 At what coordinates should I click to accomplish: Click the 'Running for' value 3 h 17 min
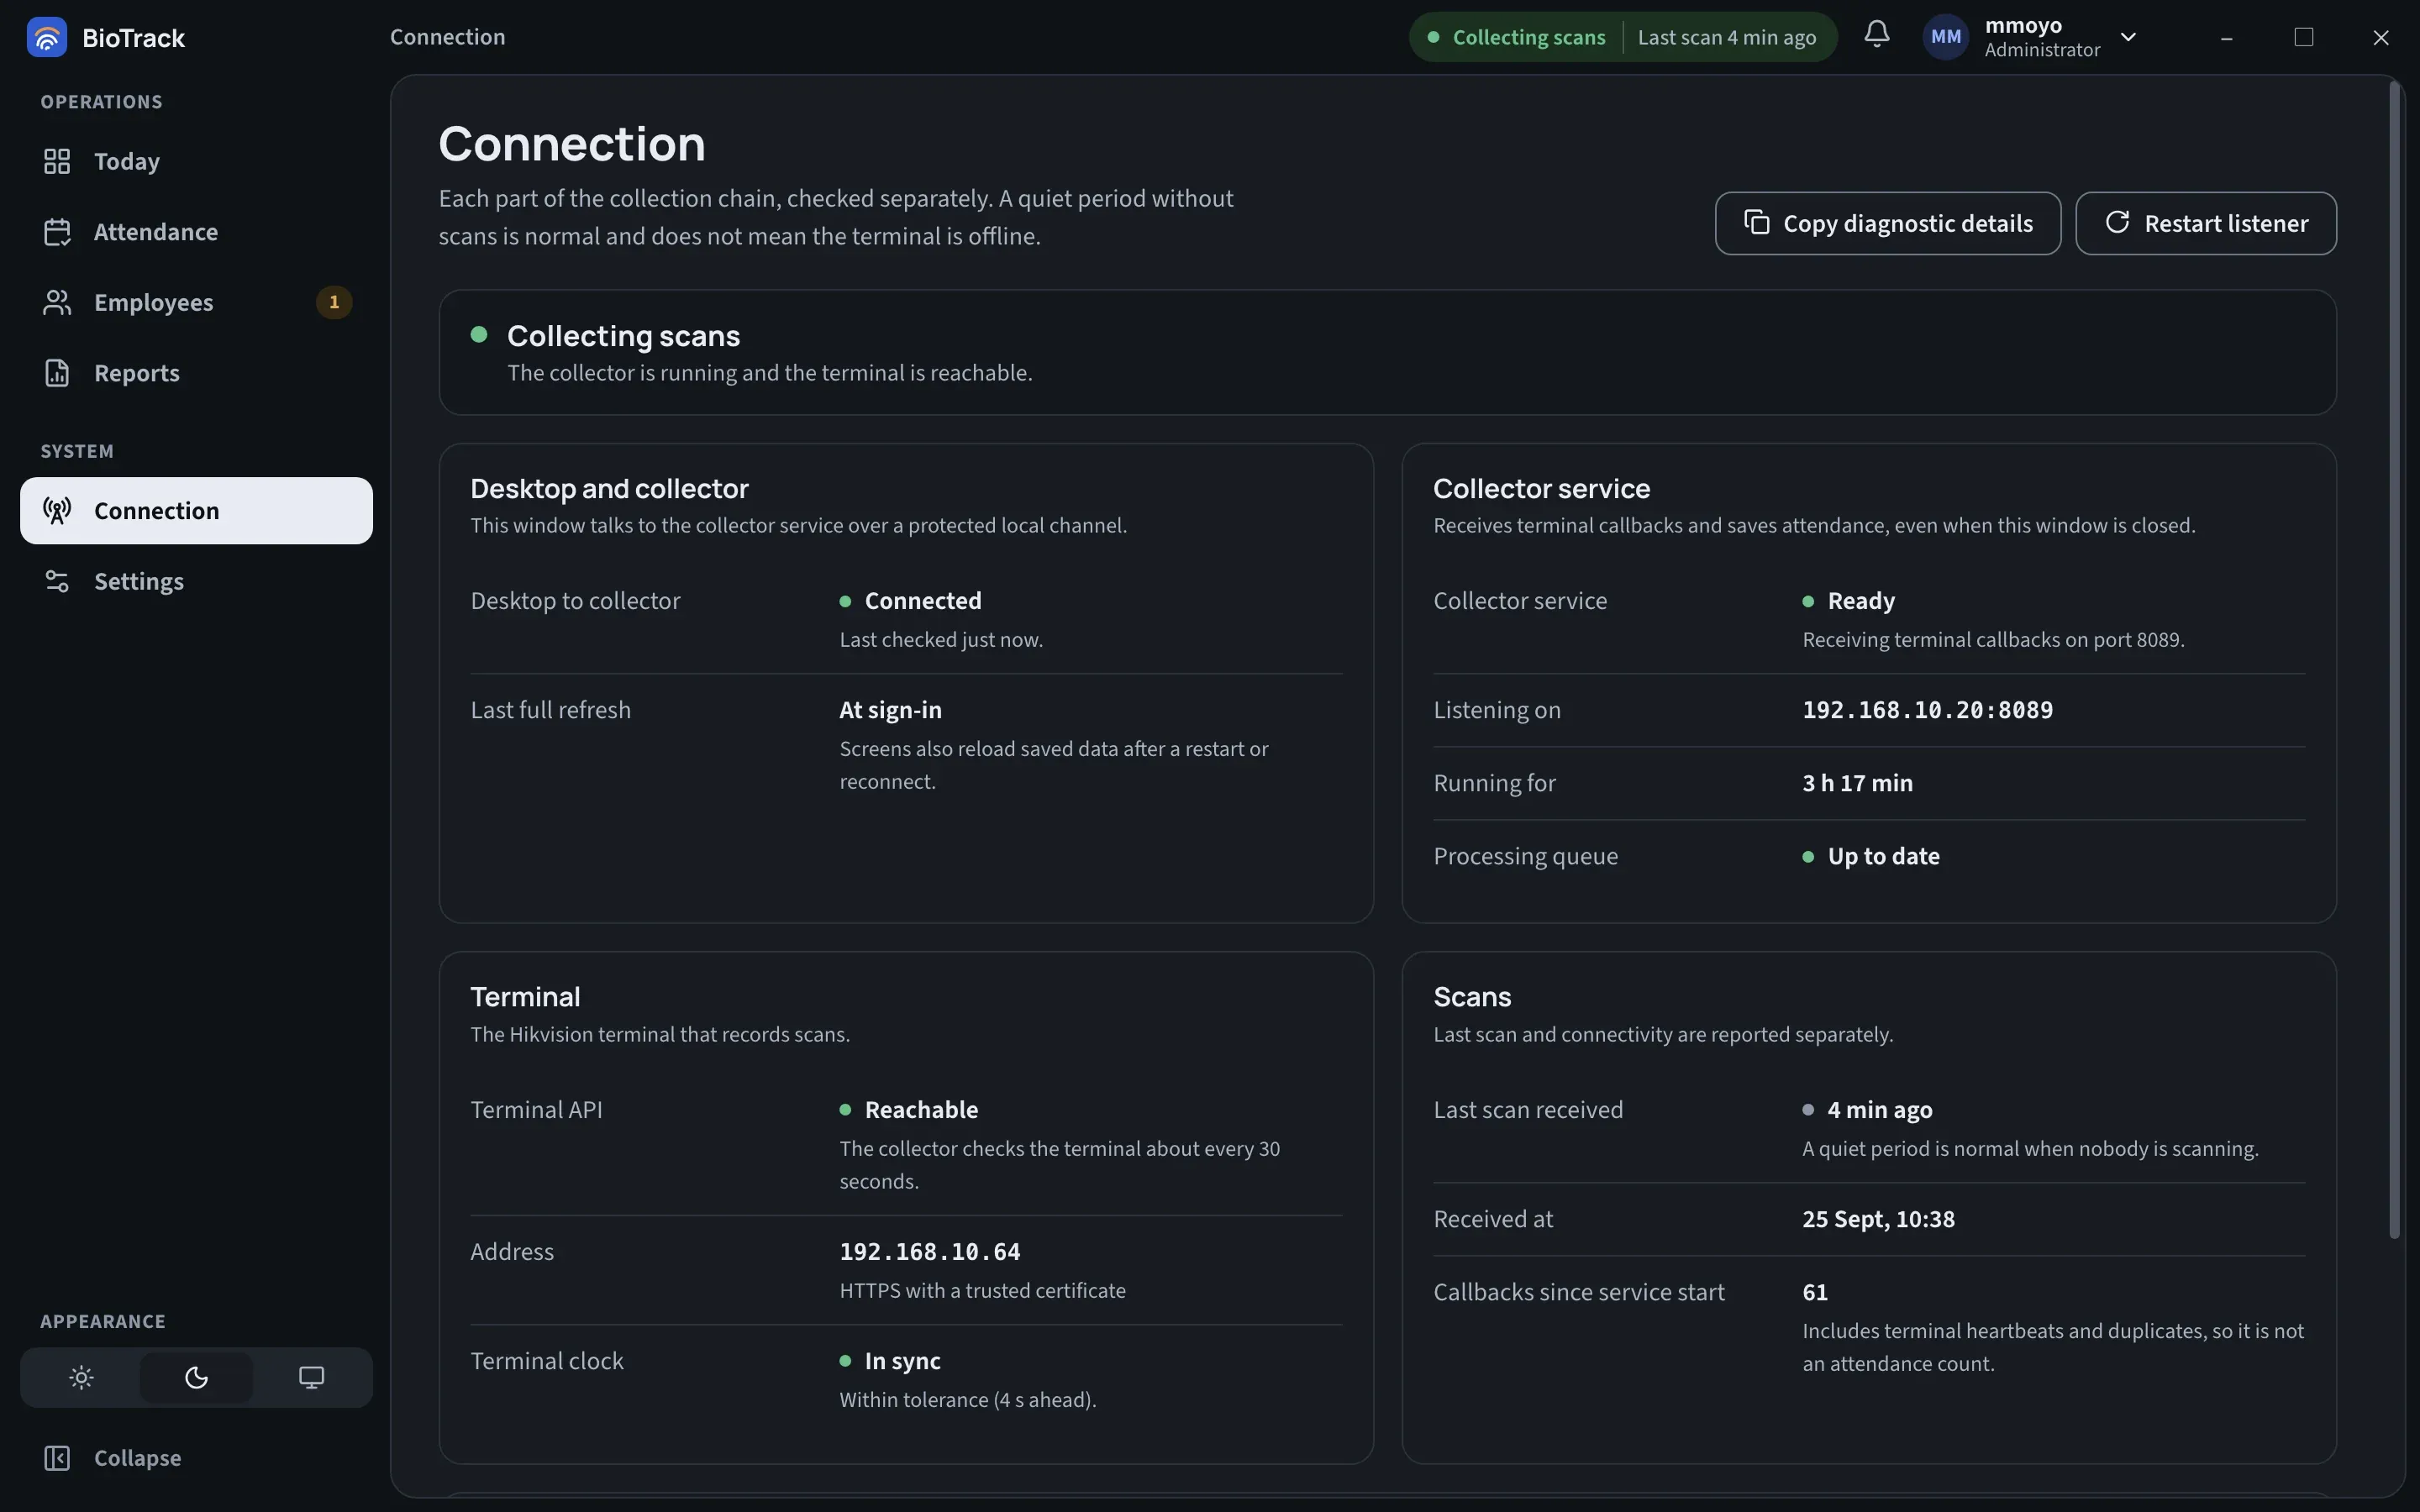pos(1857,783)
